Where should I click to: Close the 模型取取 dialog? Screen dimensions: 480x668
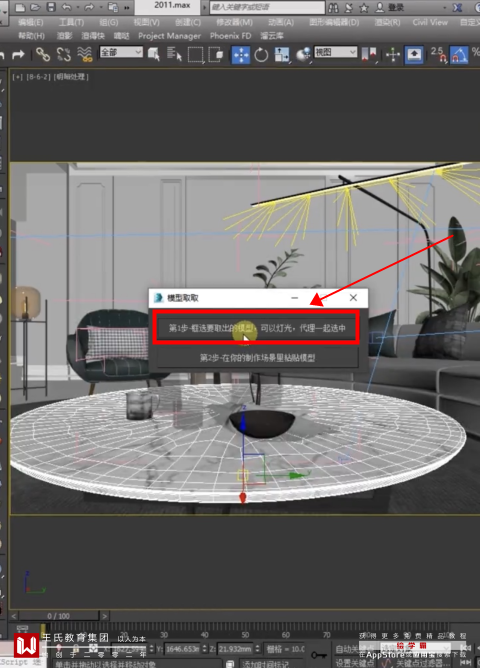[x=353, y=298]
